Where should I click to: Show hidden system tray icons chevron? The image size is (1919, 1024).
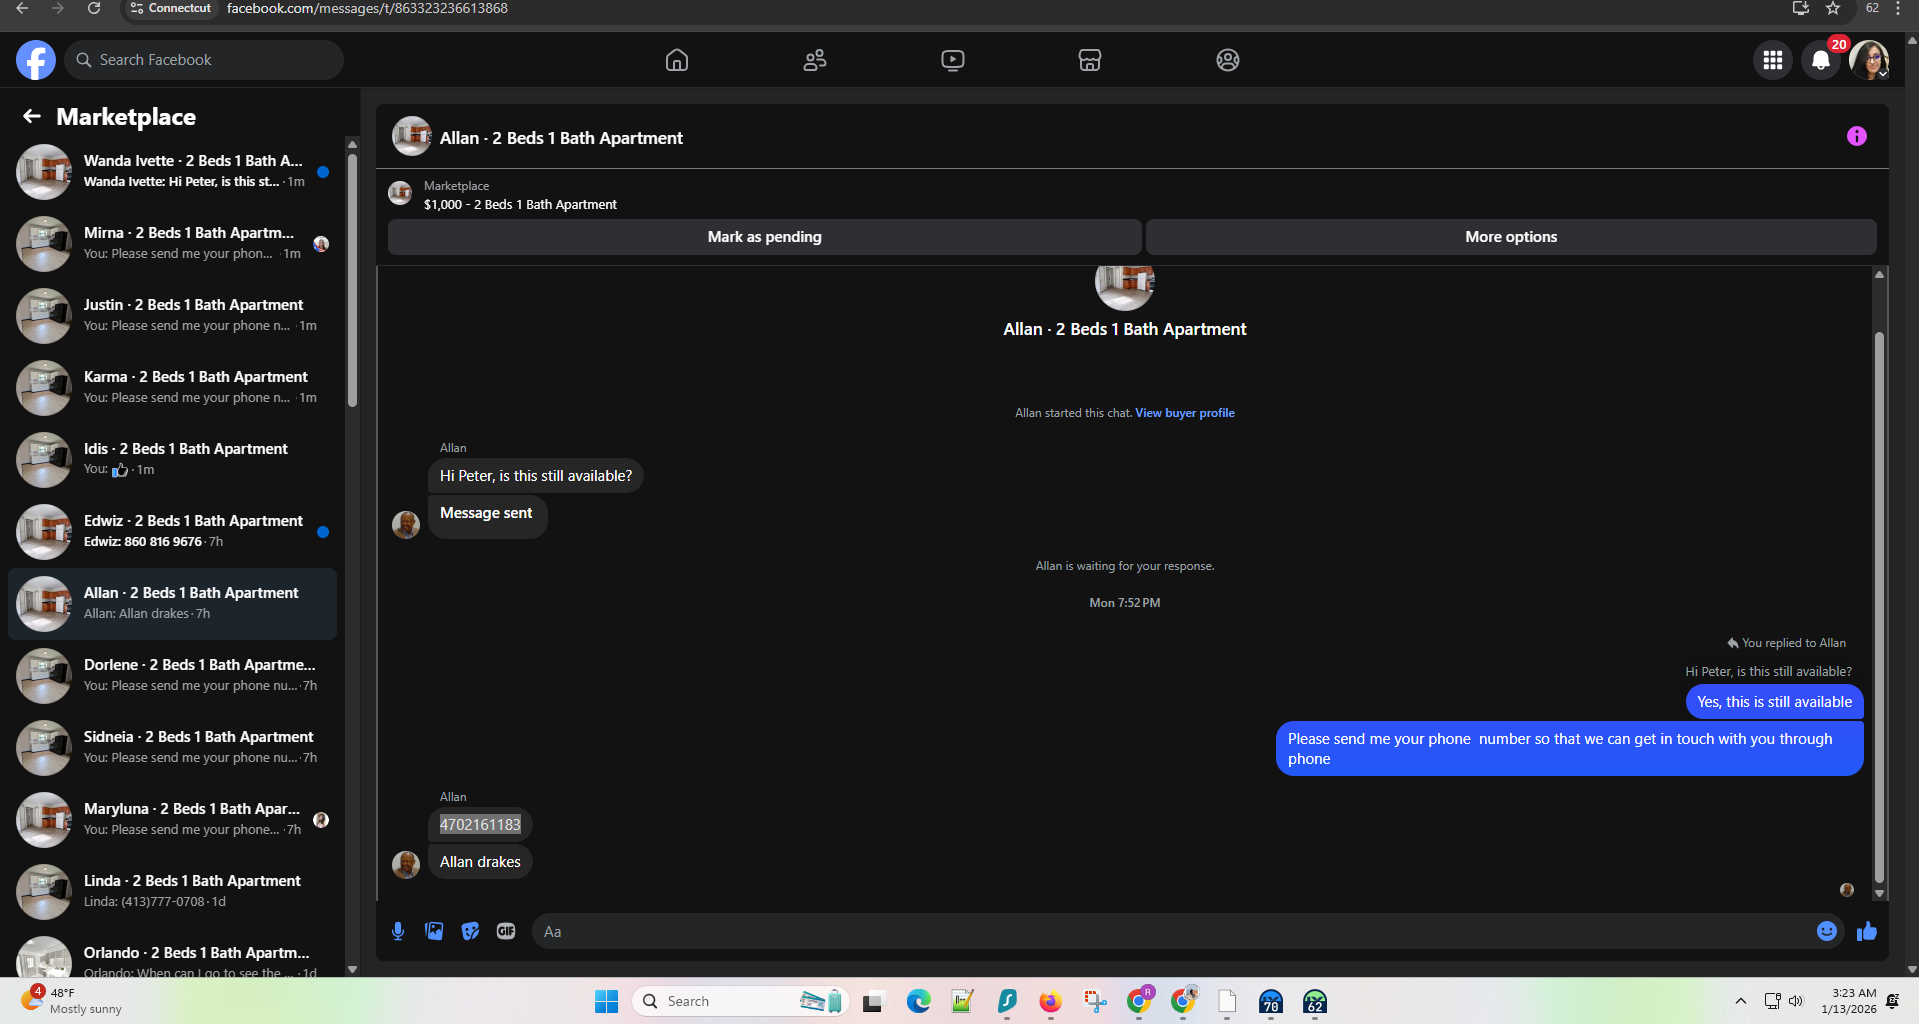pyautogui.click(x=1740, y=1001)
